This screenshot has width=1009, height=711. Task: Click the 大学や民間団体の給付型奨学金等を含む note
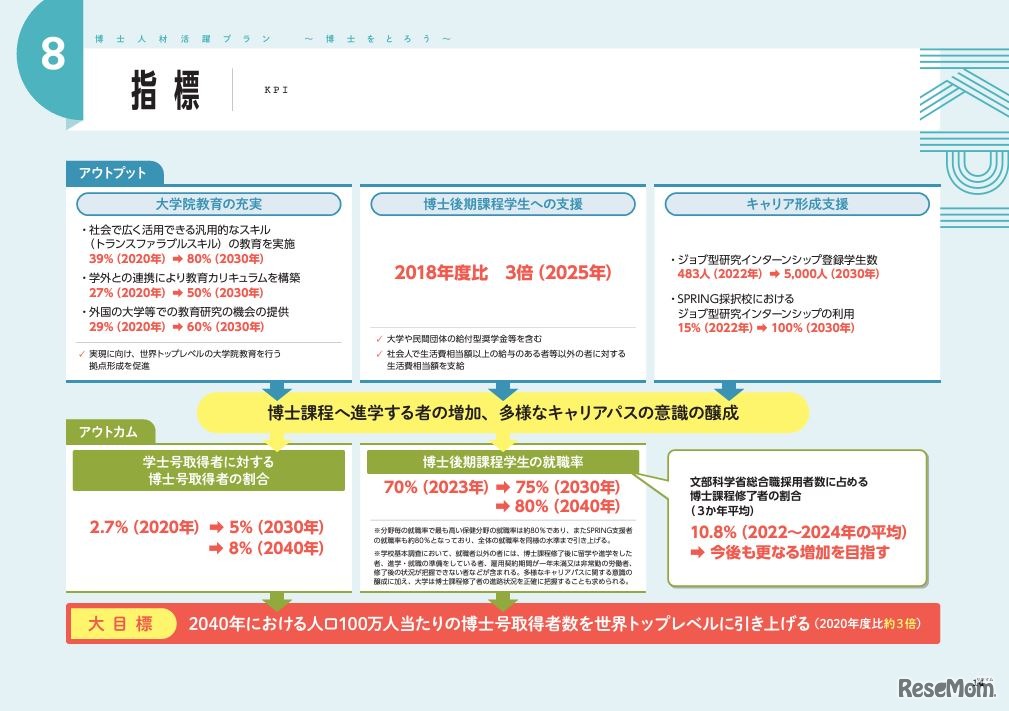(x=459, y=338)
